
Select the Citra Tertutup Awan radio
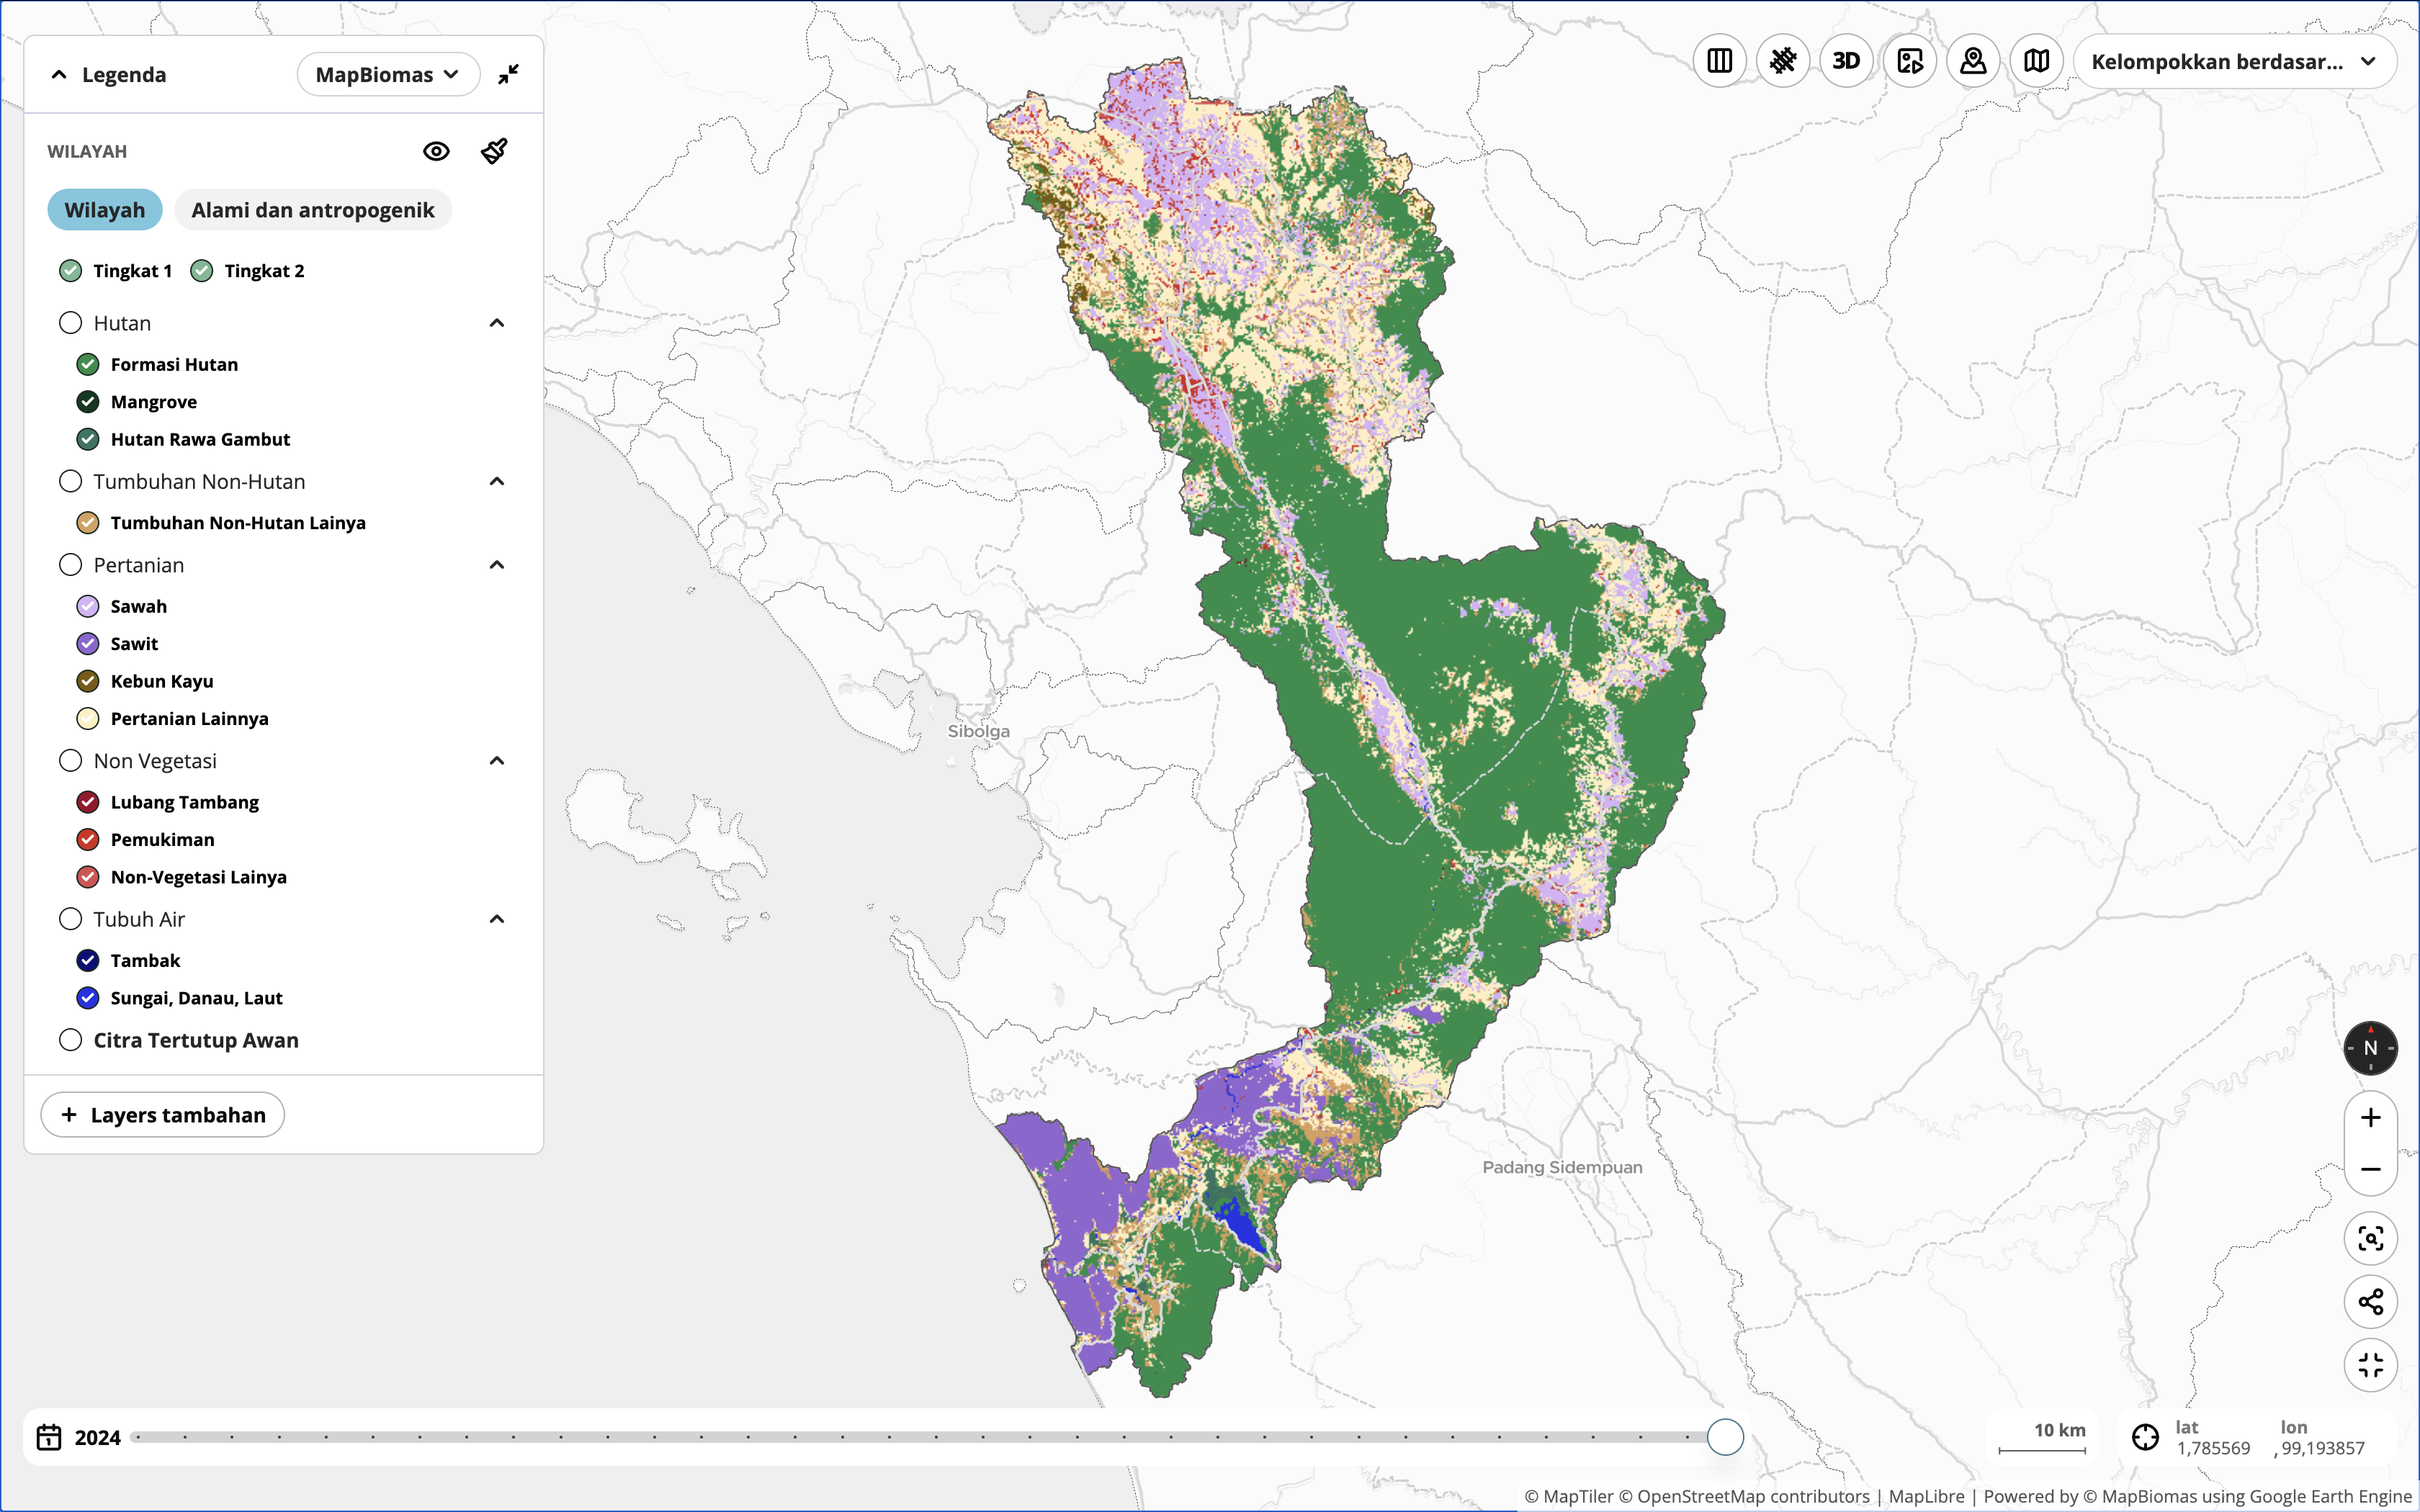coord(70,1040)
